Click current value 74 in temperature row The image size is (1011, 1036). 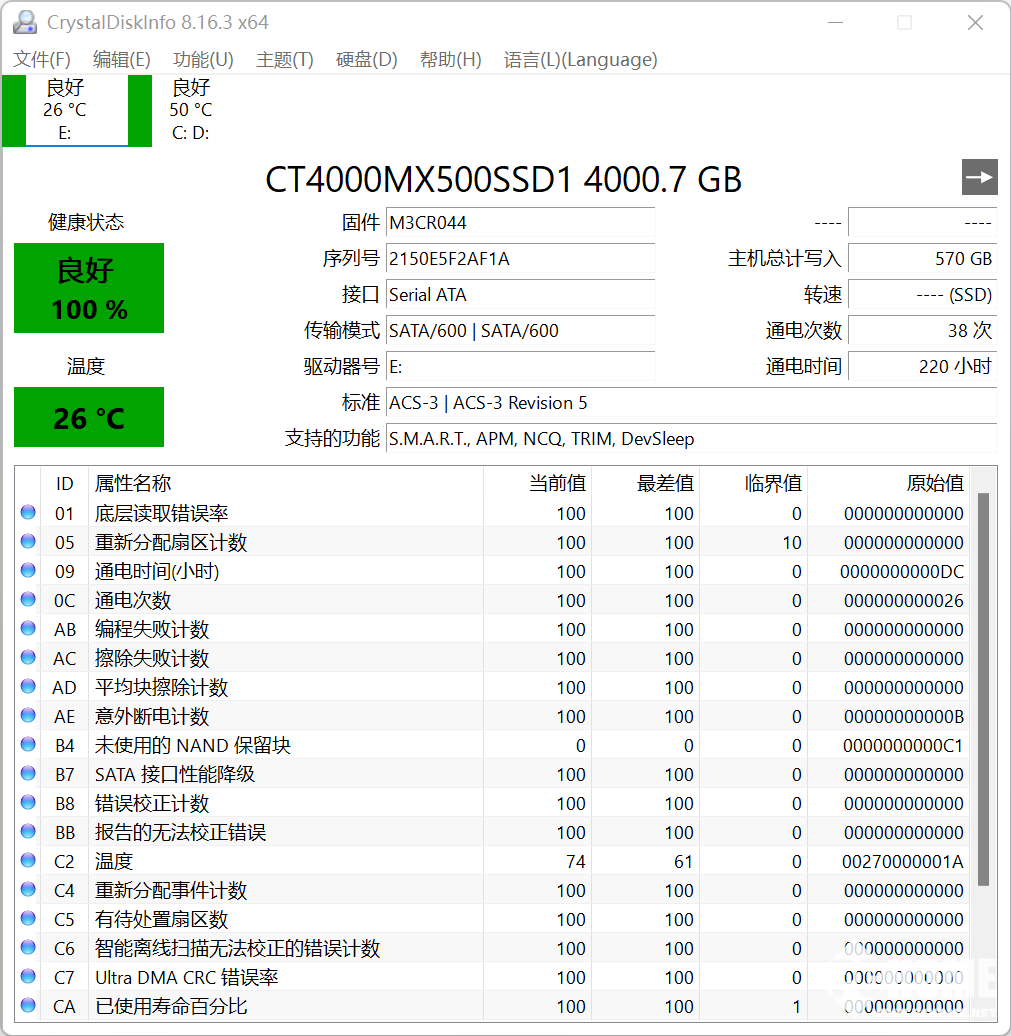(575, 862)
